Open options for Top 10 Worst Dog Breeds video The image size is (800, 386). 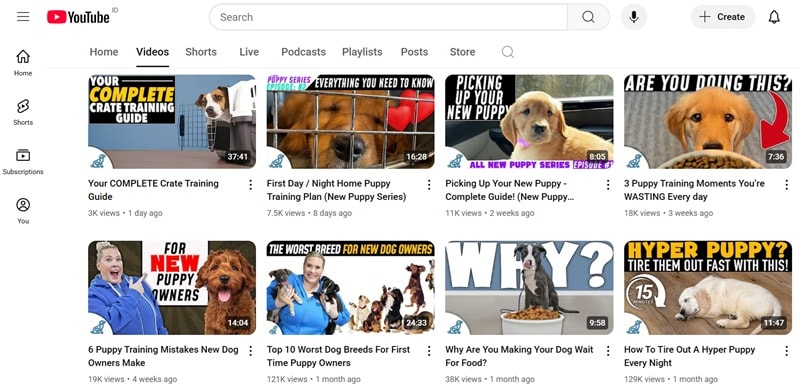click(429, 351)
